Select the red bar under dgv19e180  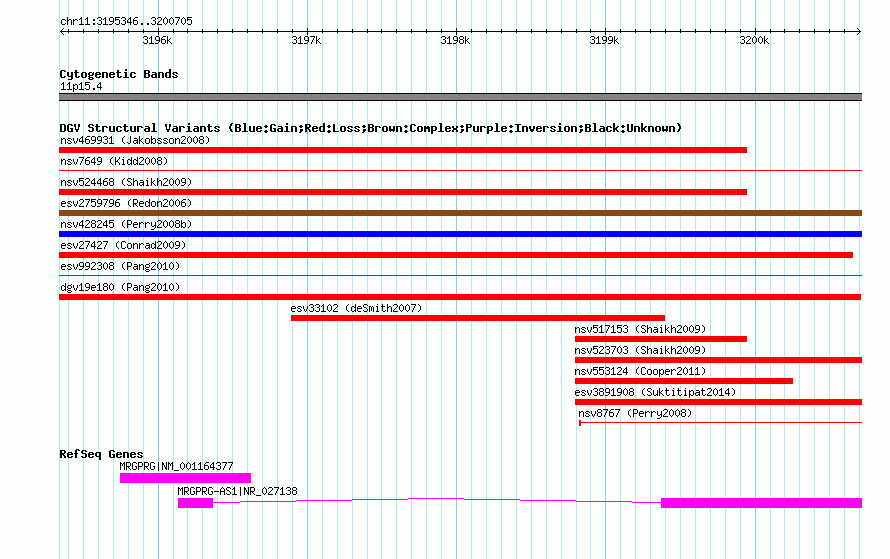tap(460, 297)
